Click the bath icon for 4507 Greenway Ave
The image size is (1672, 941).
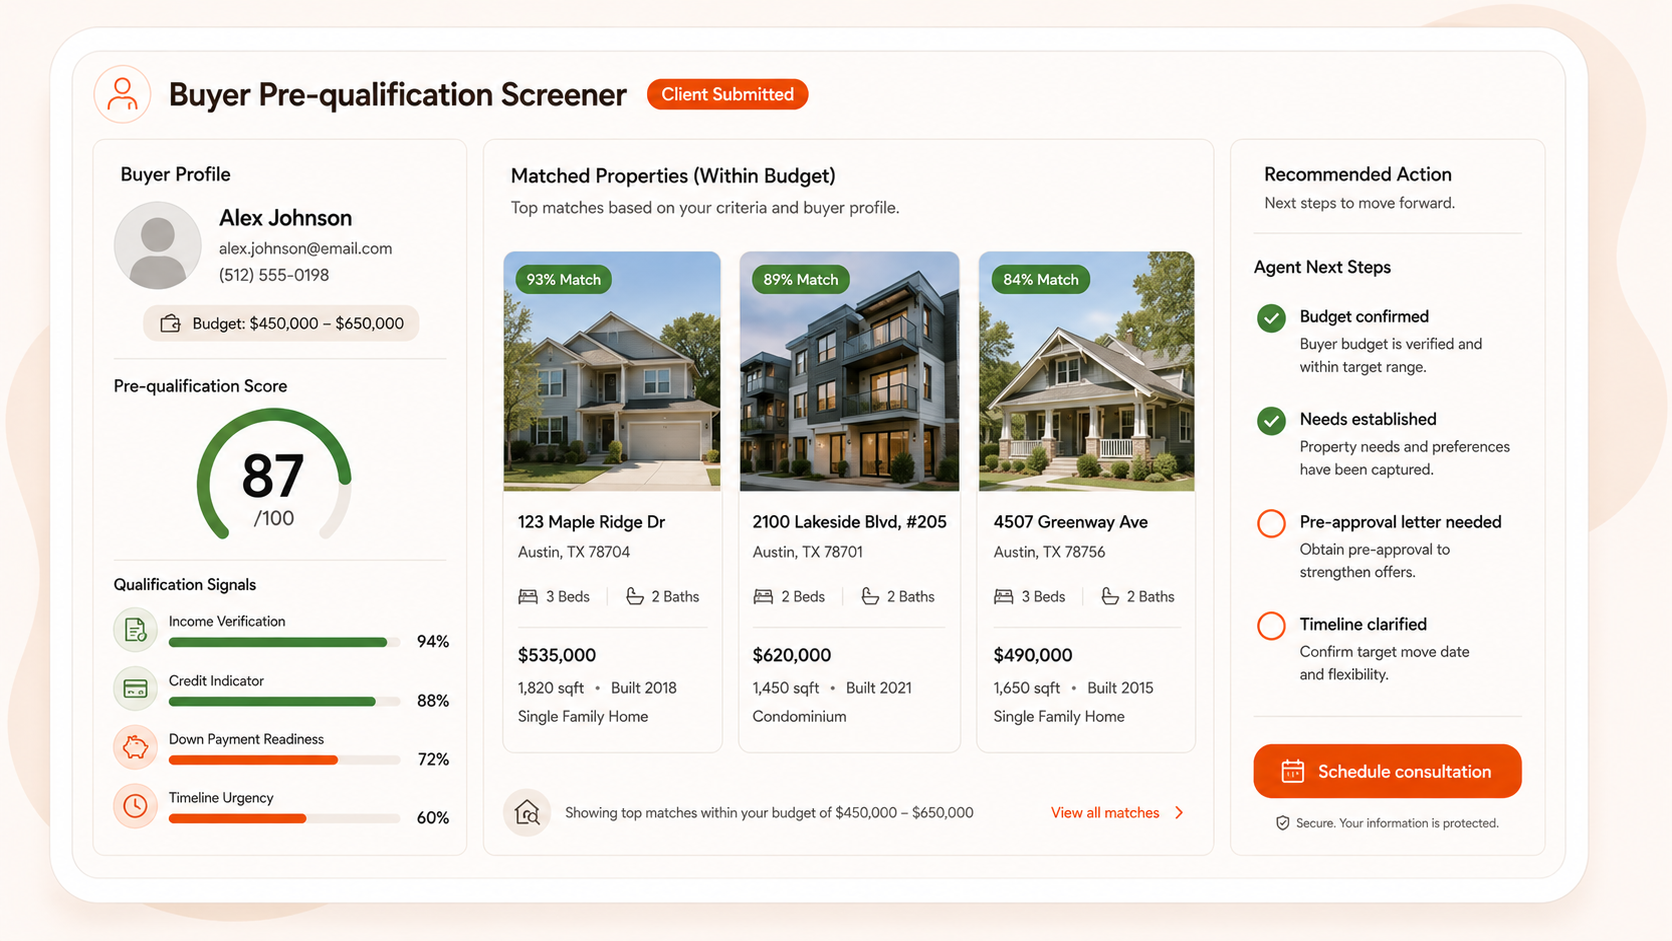tap(1110, 597)
